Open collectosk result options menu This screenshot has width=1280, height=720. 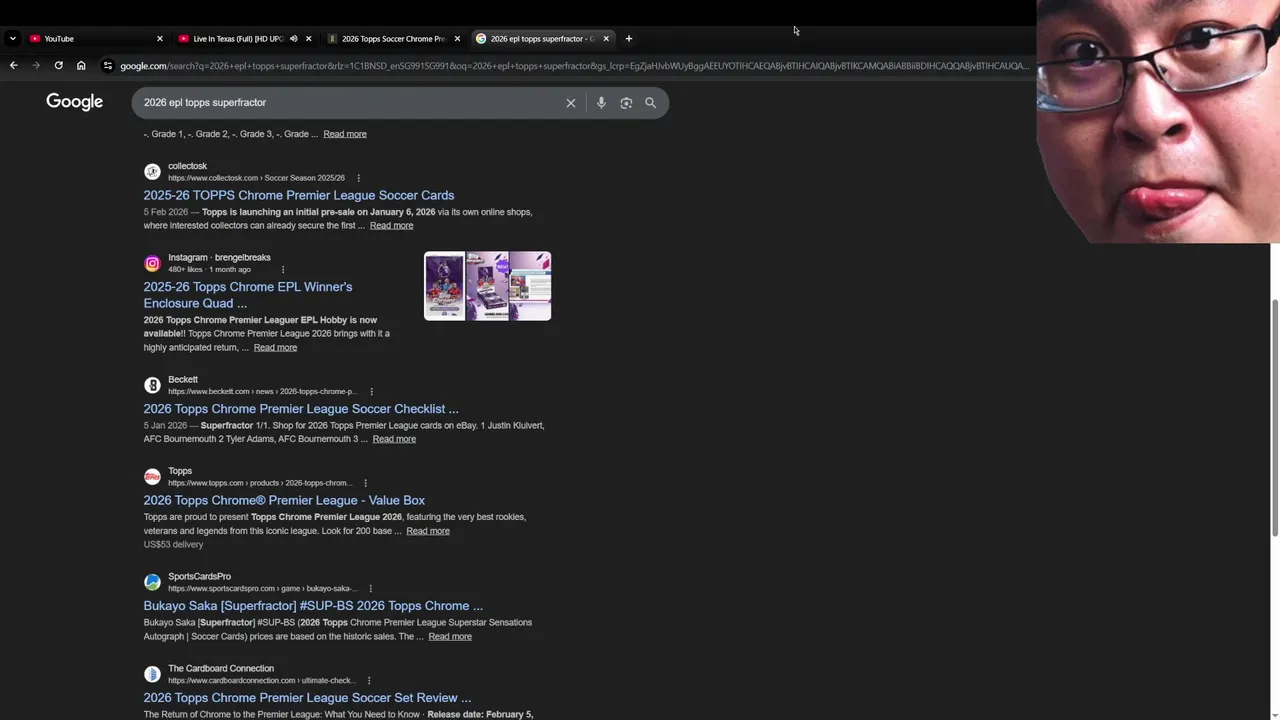(358, 178)
